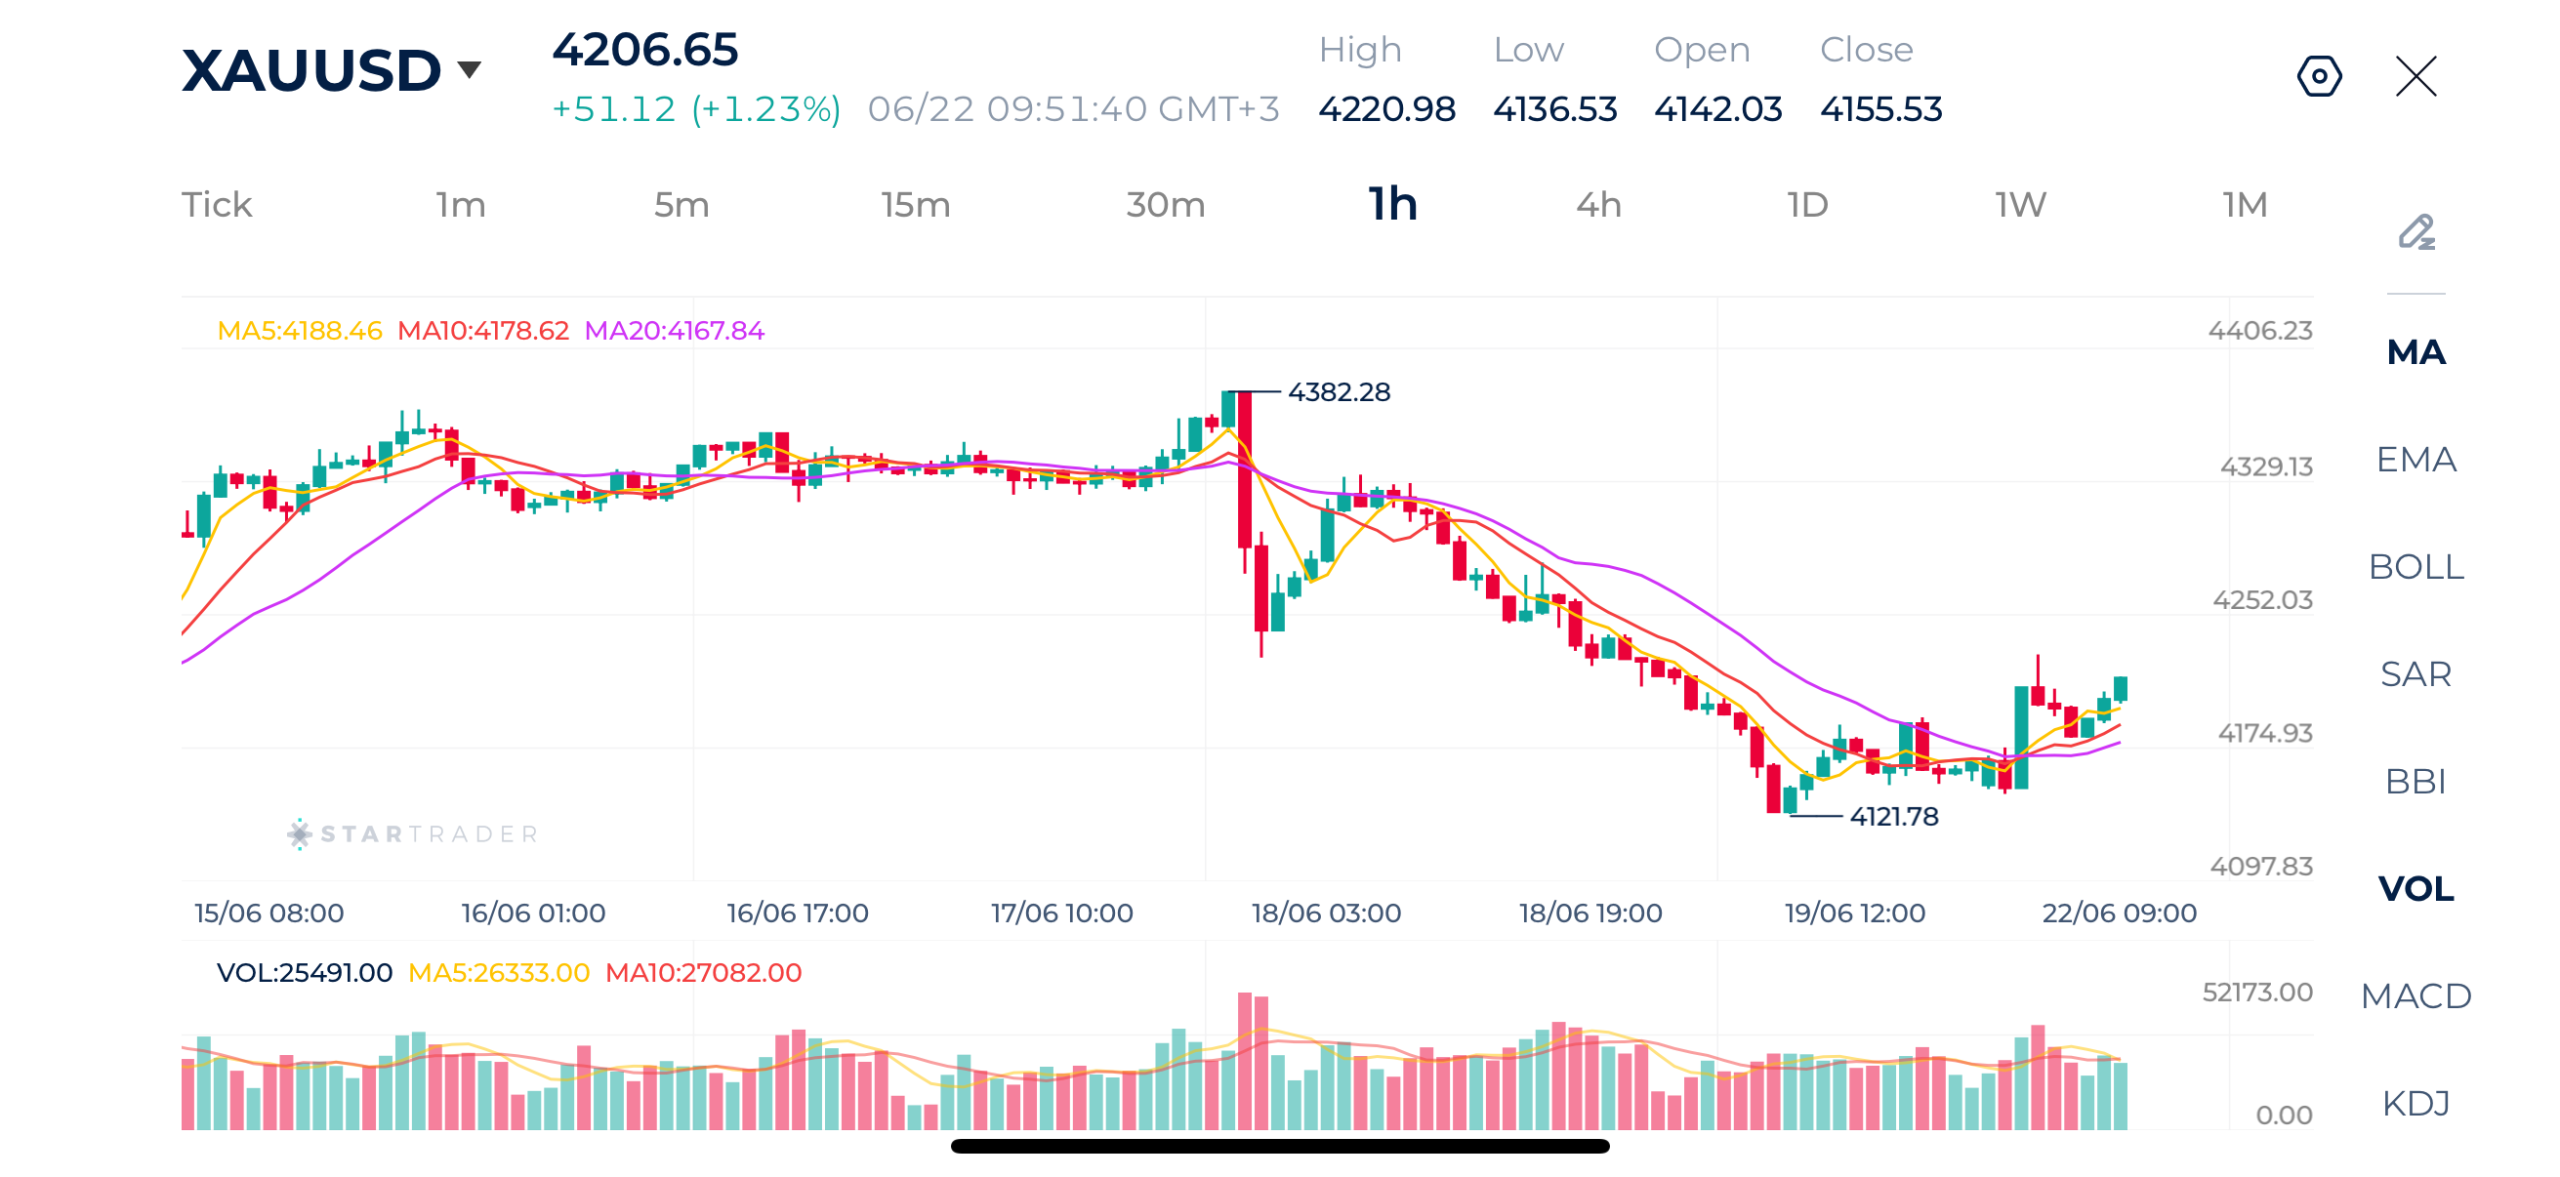Viewport: 2560px width, 1177px height.
Task: Select the 5m timeframe
Action: [680, 204]
